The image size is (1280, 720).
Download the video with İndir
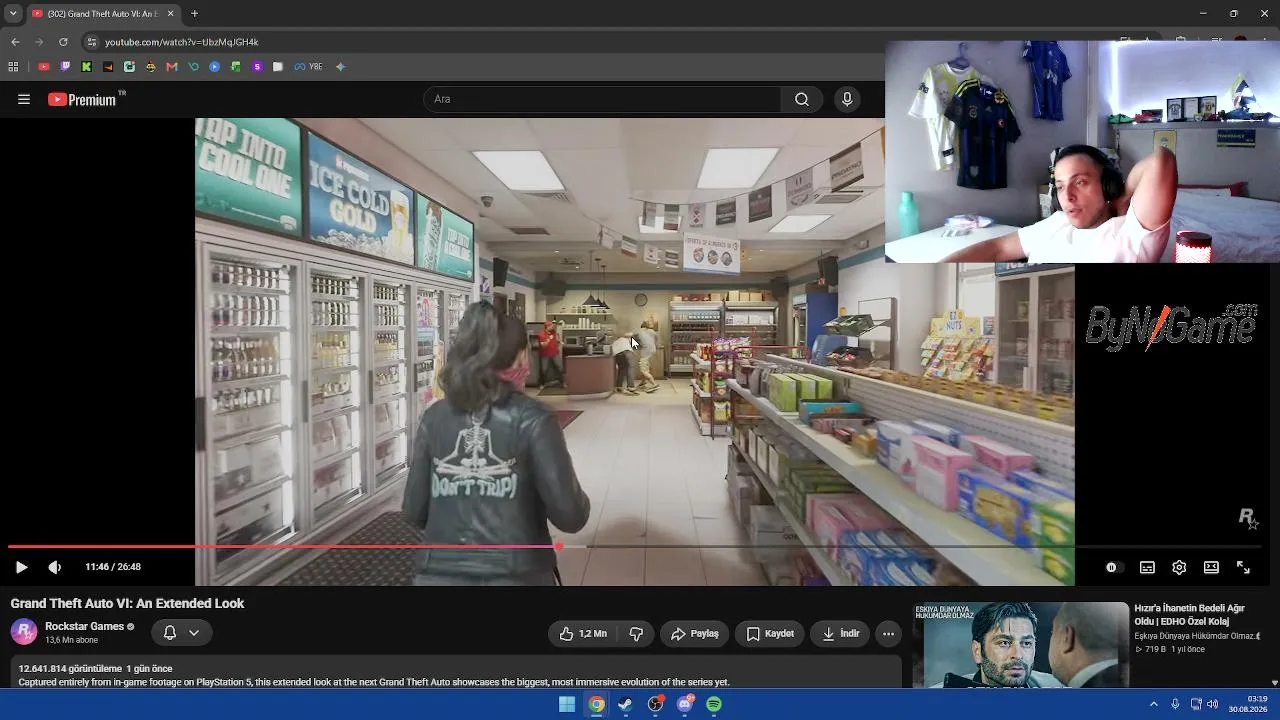click(841, 633)
